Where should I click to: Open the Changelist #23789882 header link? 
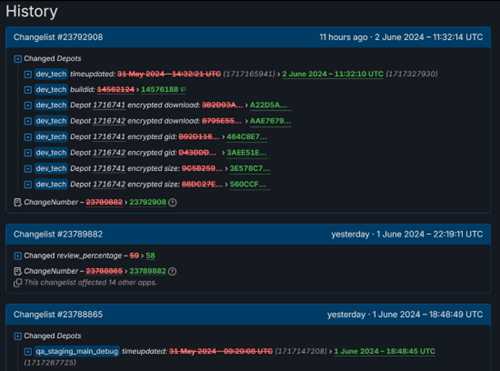(58, 234)
